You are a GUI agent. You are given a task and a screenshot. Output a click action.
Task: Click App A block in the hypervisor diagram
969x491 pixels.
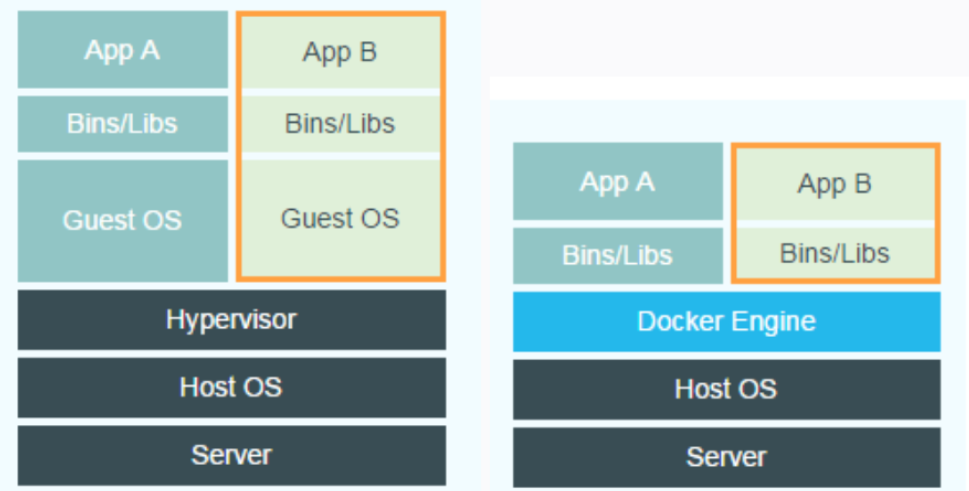click(x=122, y=50)
